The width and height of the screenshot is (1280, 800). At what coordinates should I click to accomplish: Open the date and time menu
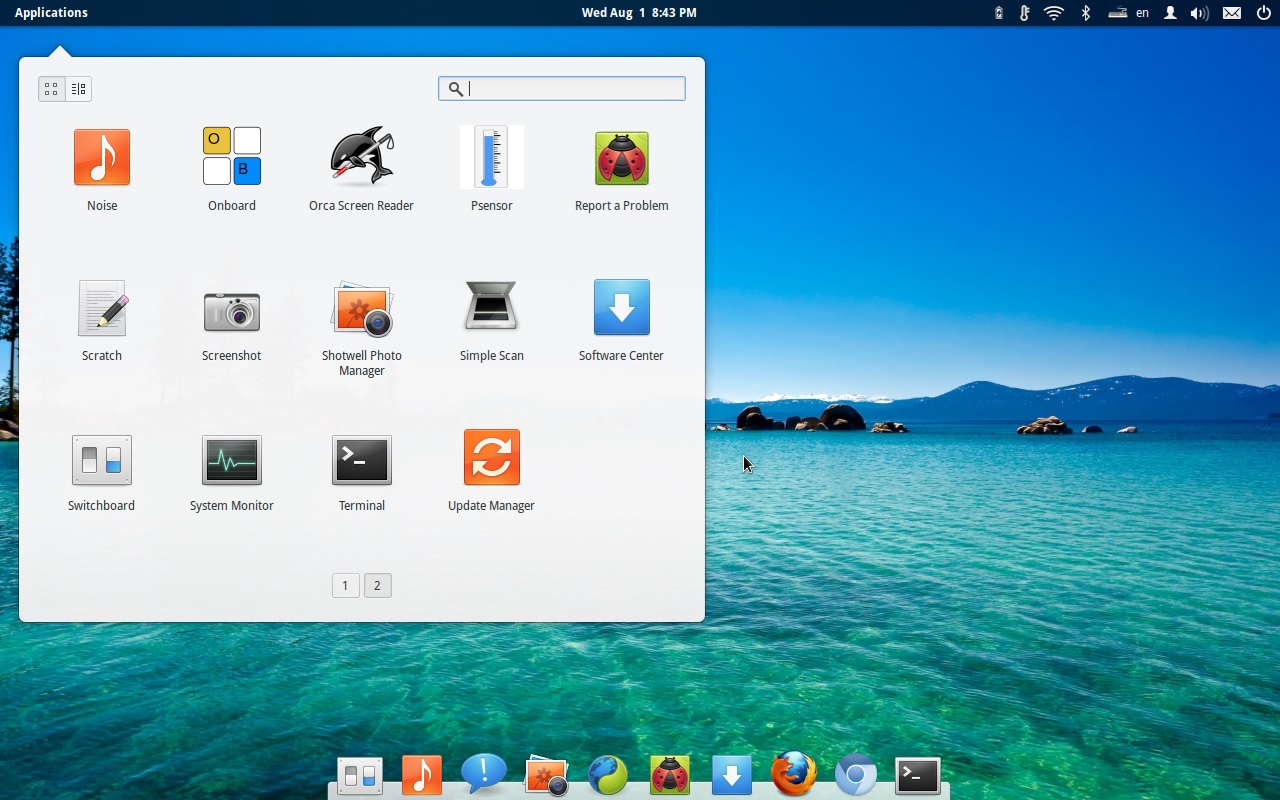tap(639, 13)
